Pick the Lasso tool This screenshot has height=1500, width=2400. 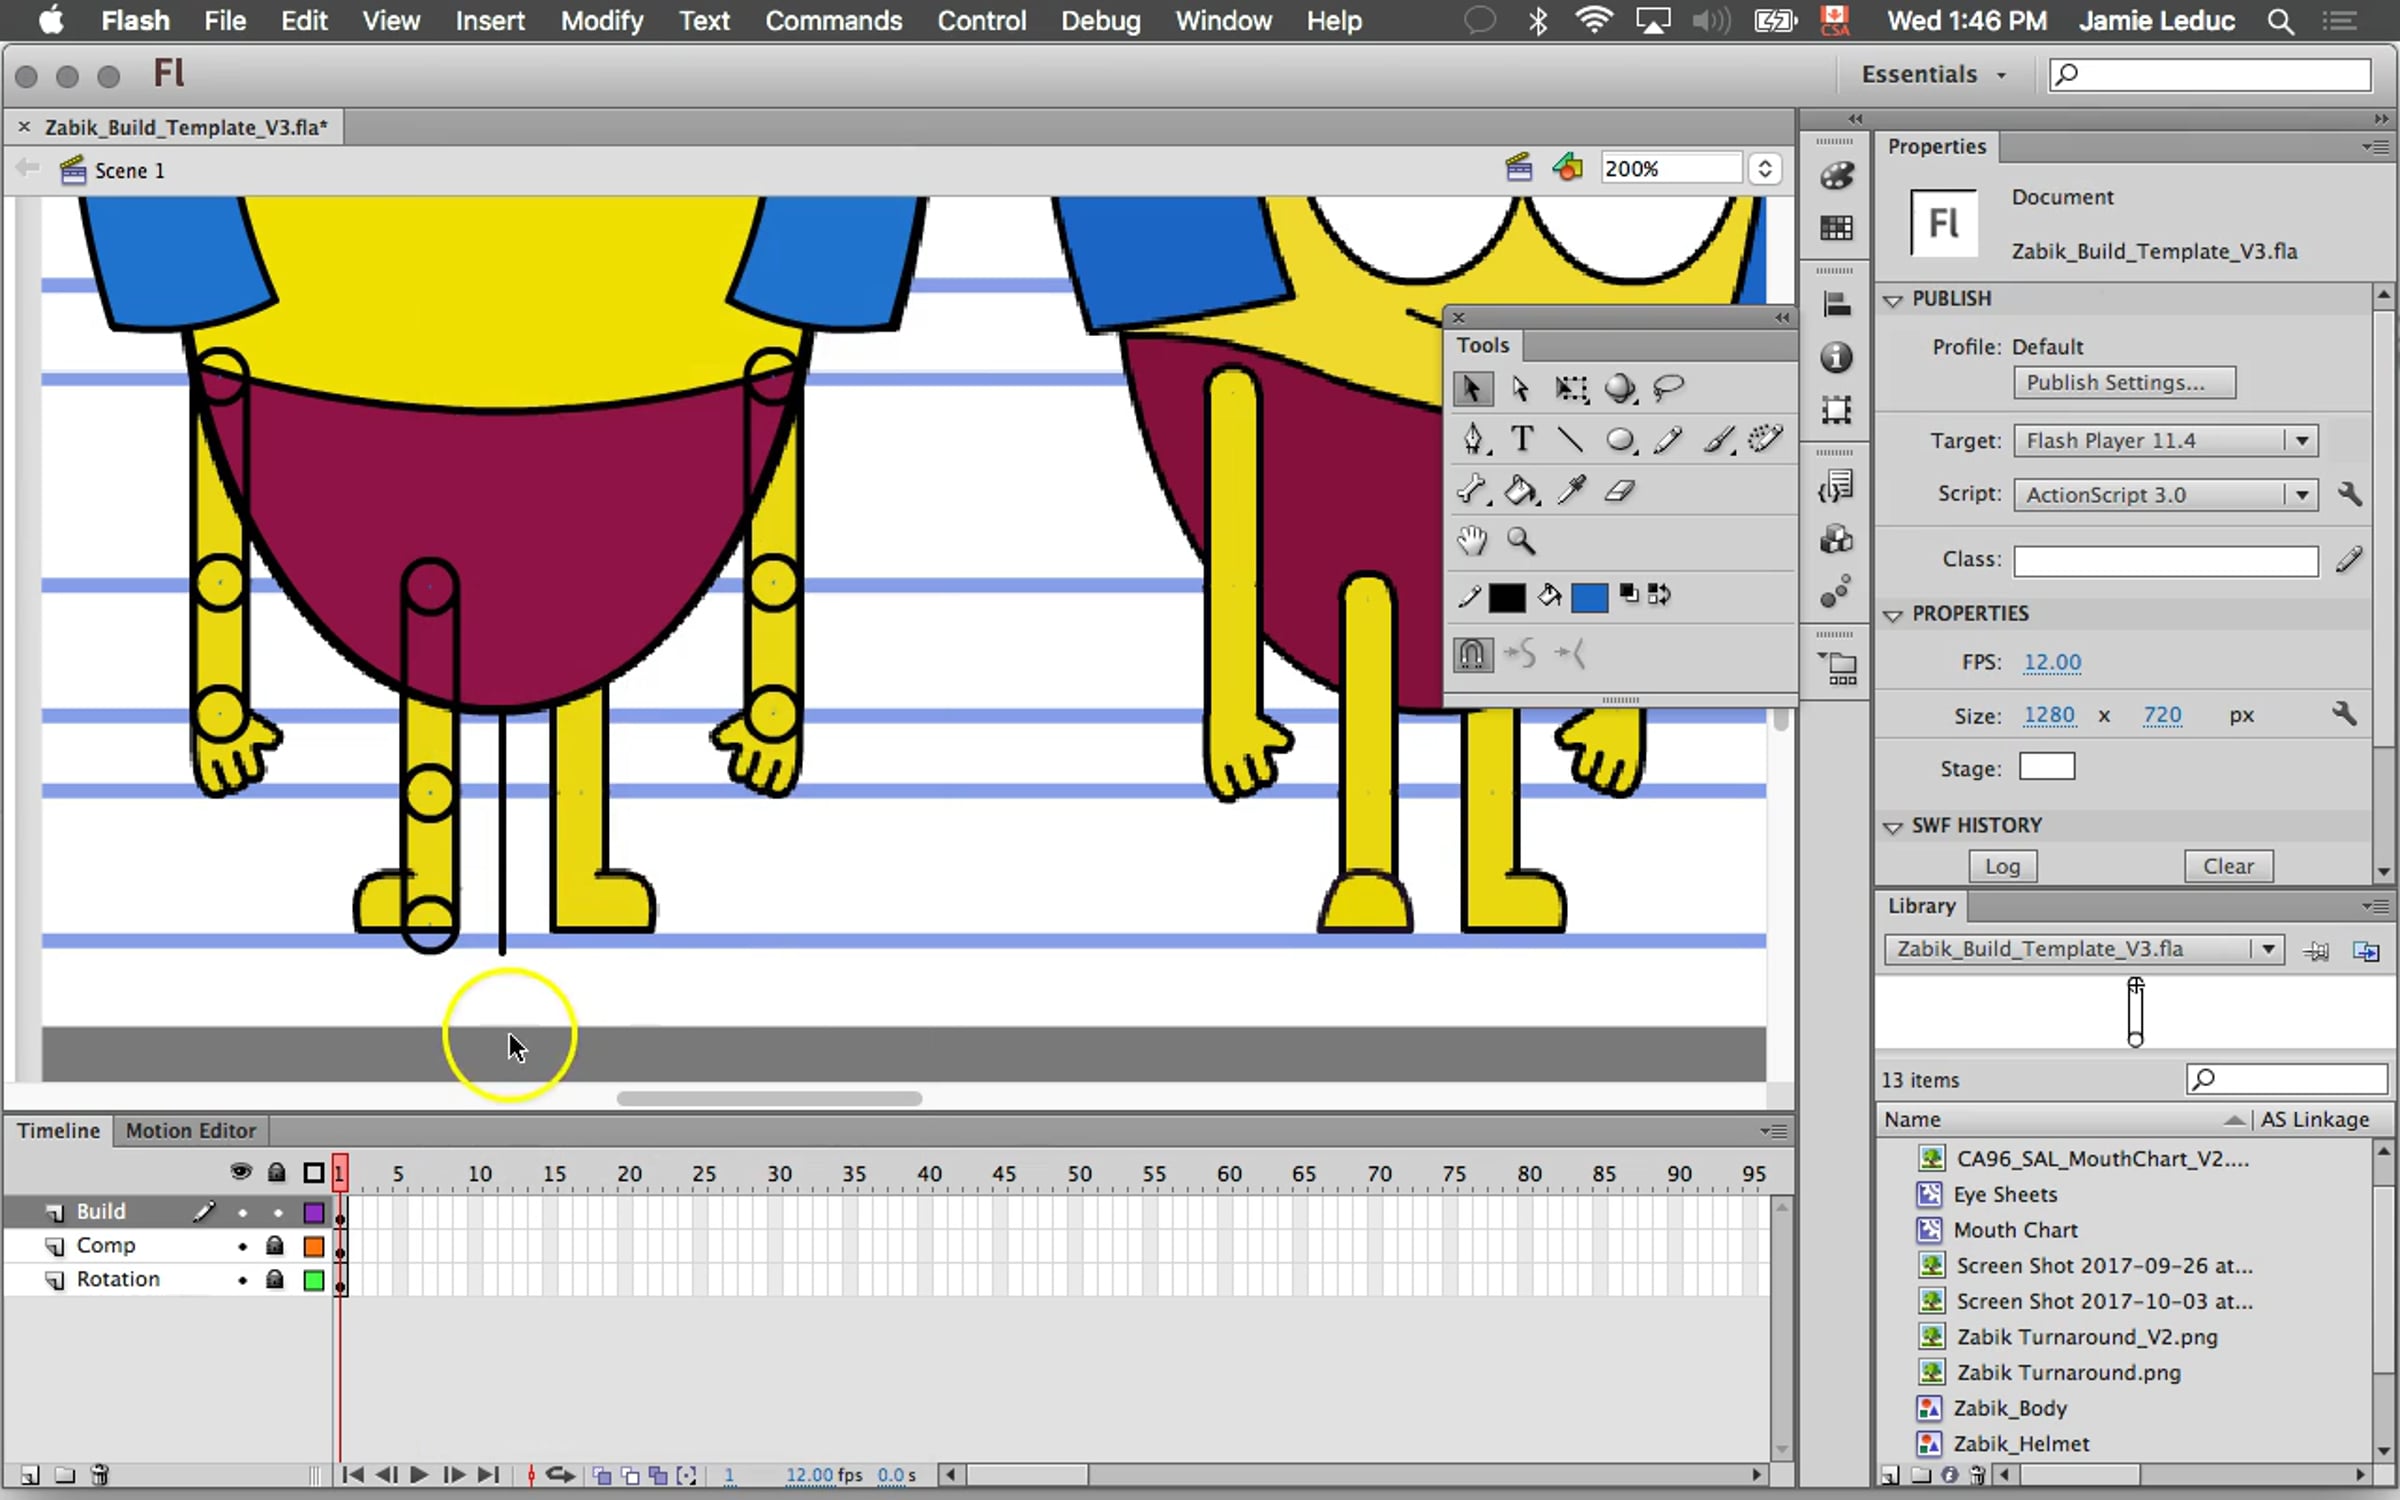tap(1668, 388)
